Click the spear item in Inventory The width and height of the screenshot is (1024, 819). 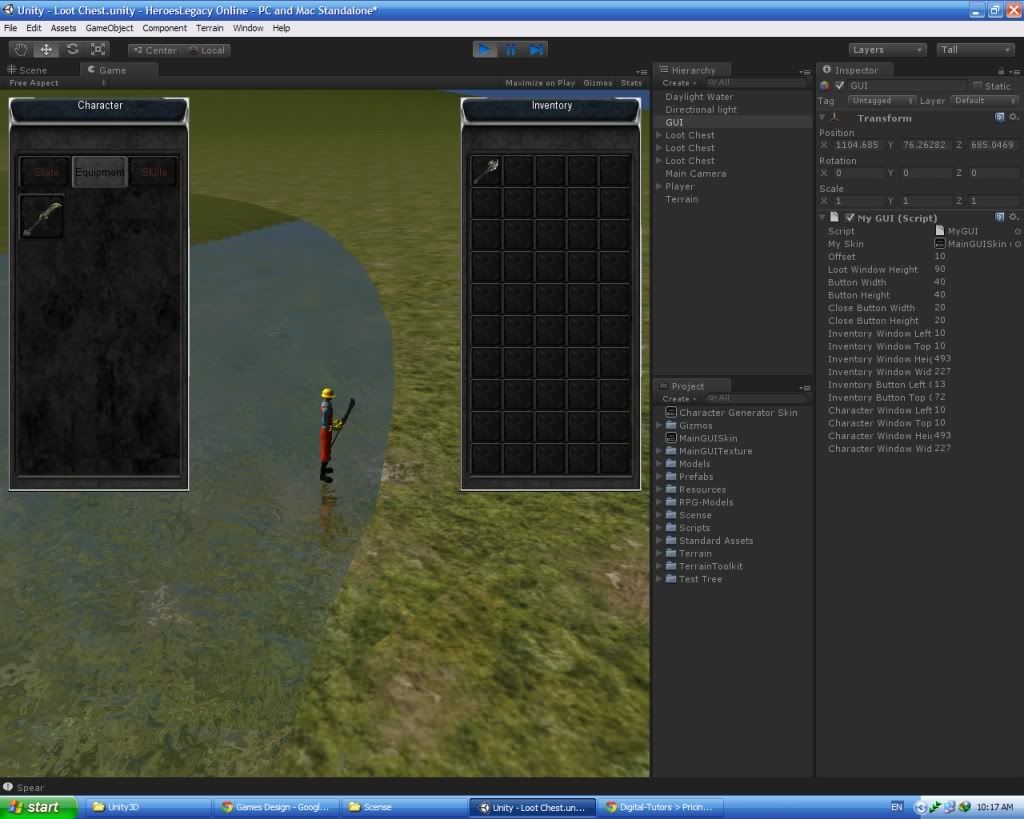click(x=486, y=171)
